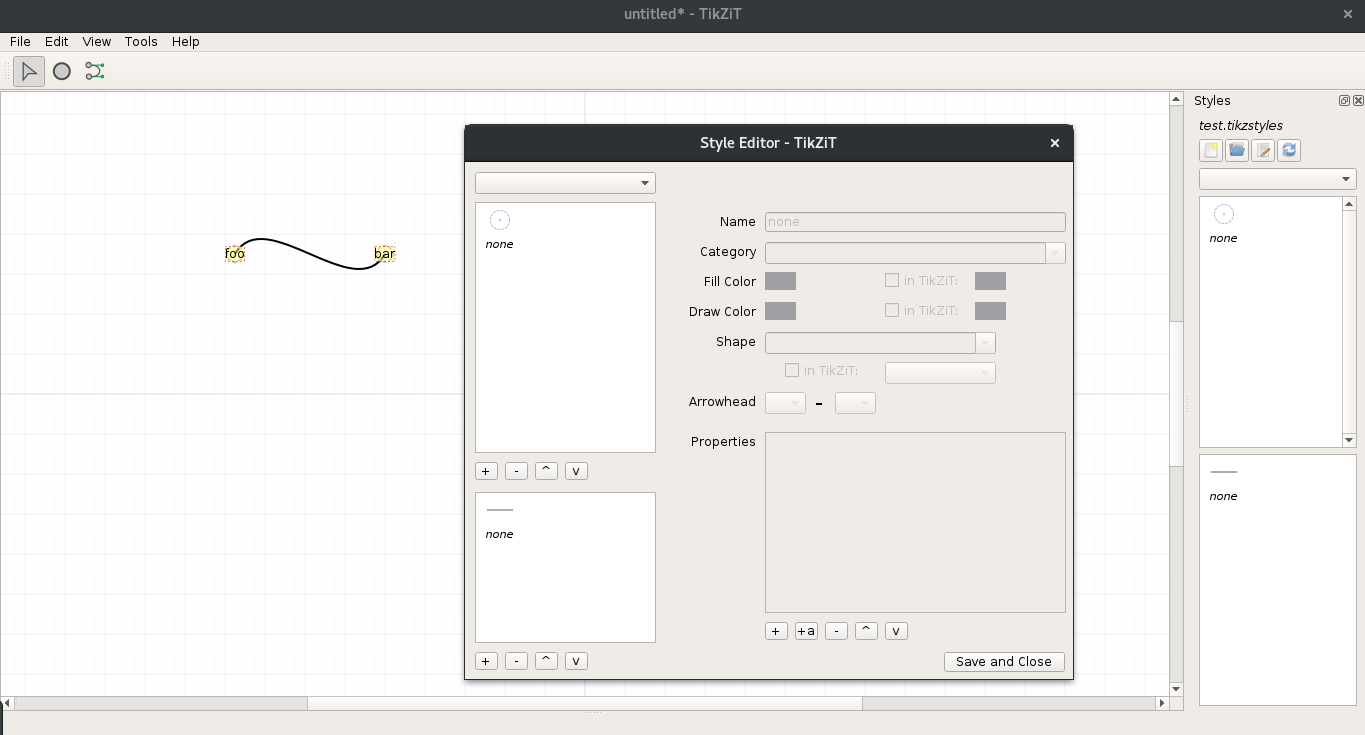Open category dropdown in Styles panel

(1278, 179)
